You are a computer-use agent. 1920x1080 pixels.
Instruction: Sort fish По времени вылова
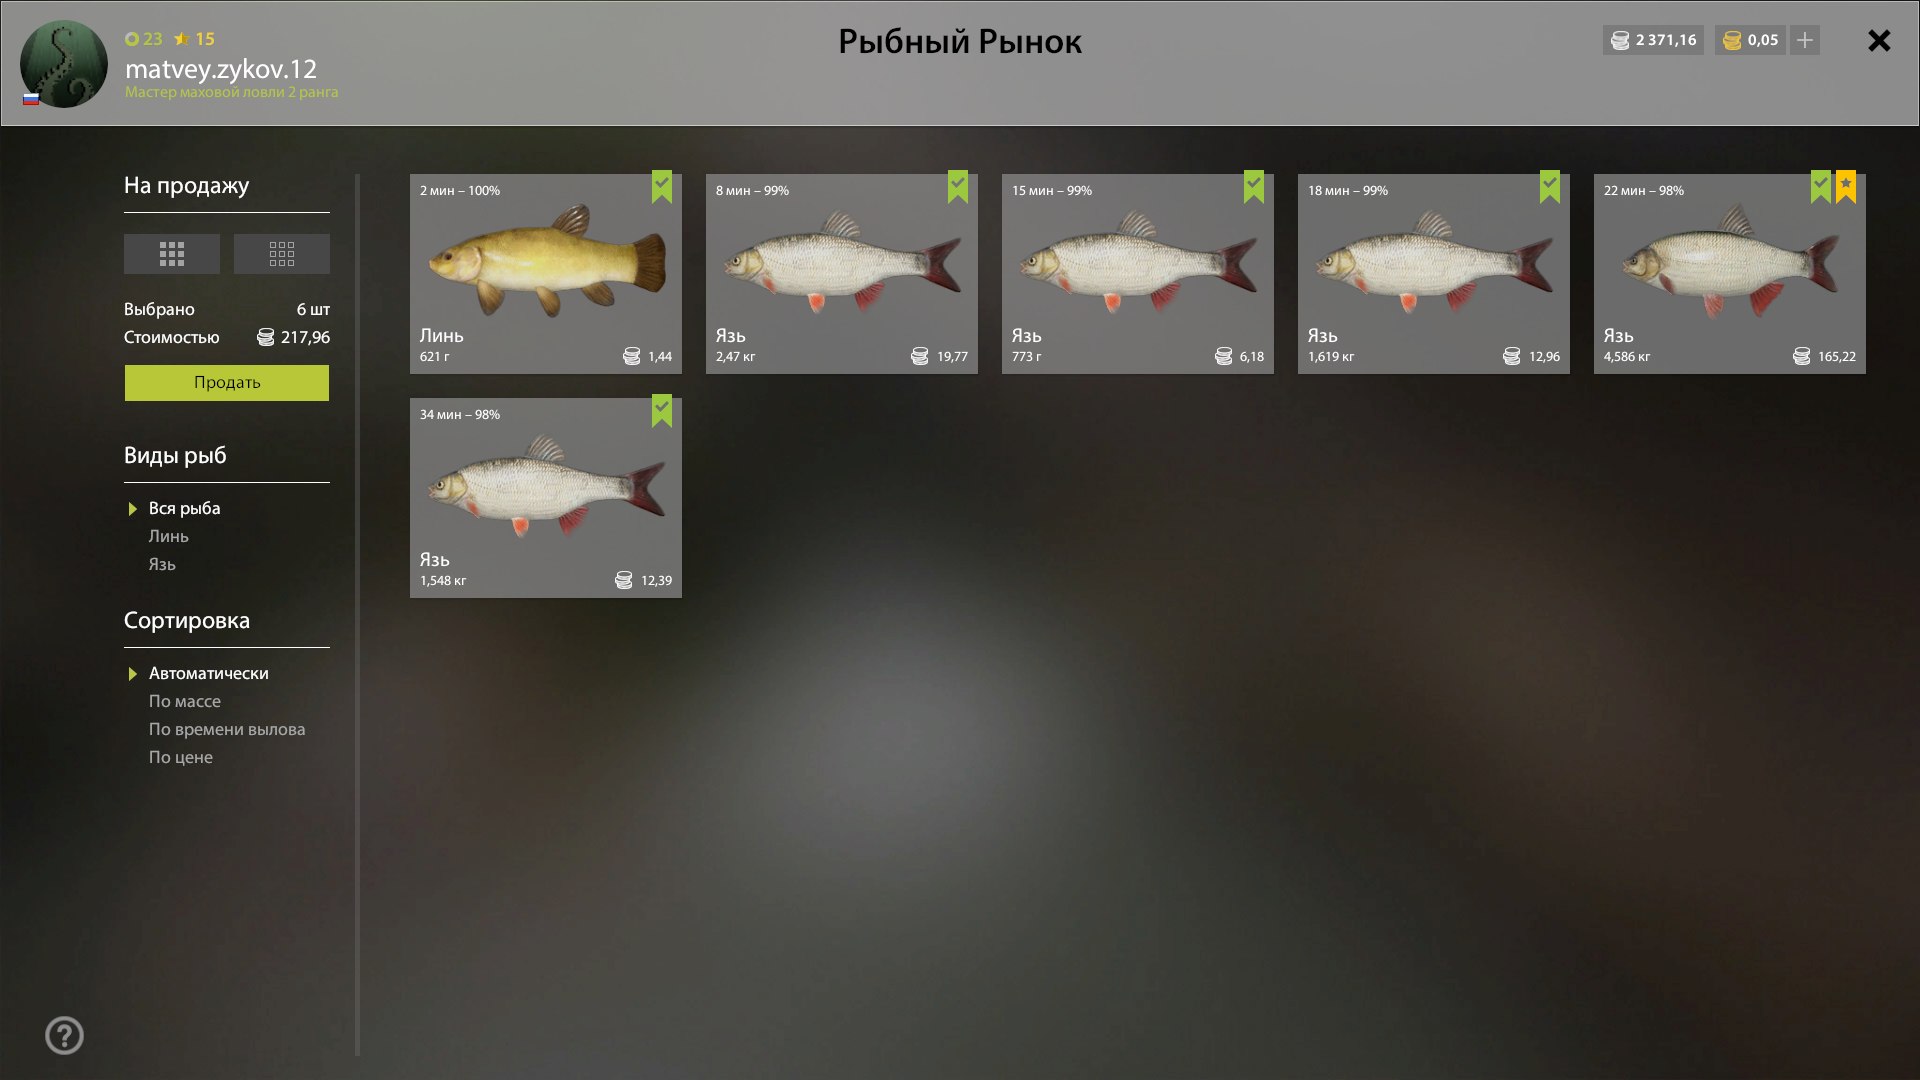[x=227, y=729]
